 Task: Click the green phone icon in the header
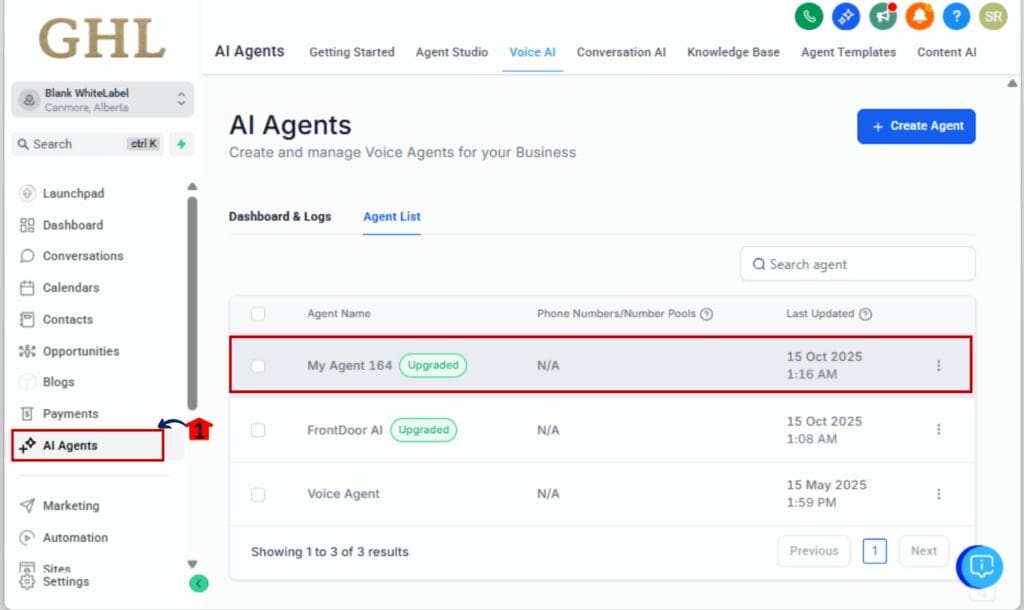[x=809, y=16]
